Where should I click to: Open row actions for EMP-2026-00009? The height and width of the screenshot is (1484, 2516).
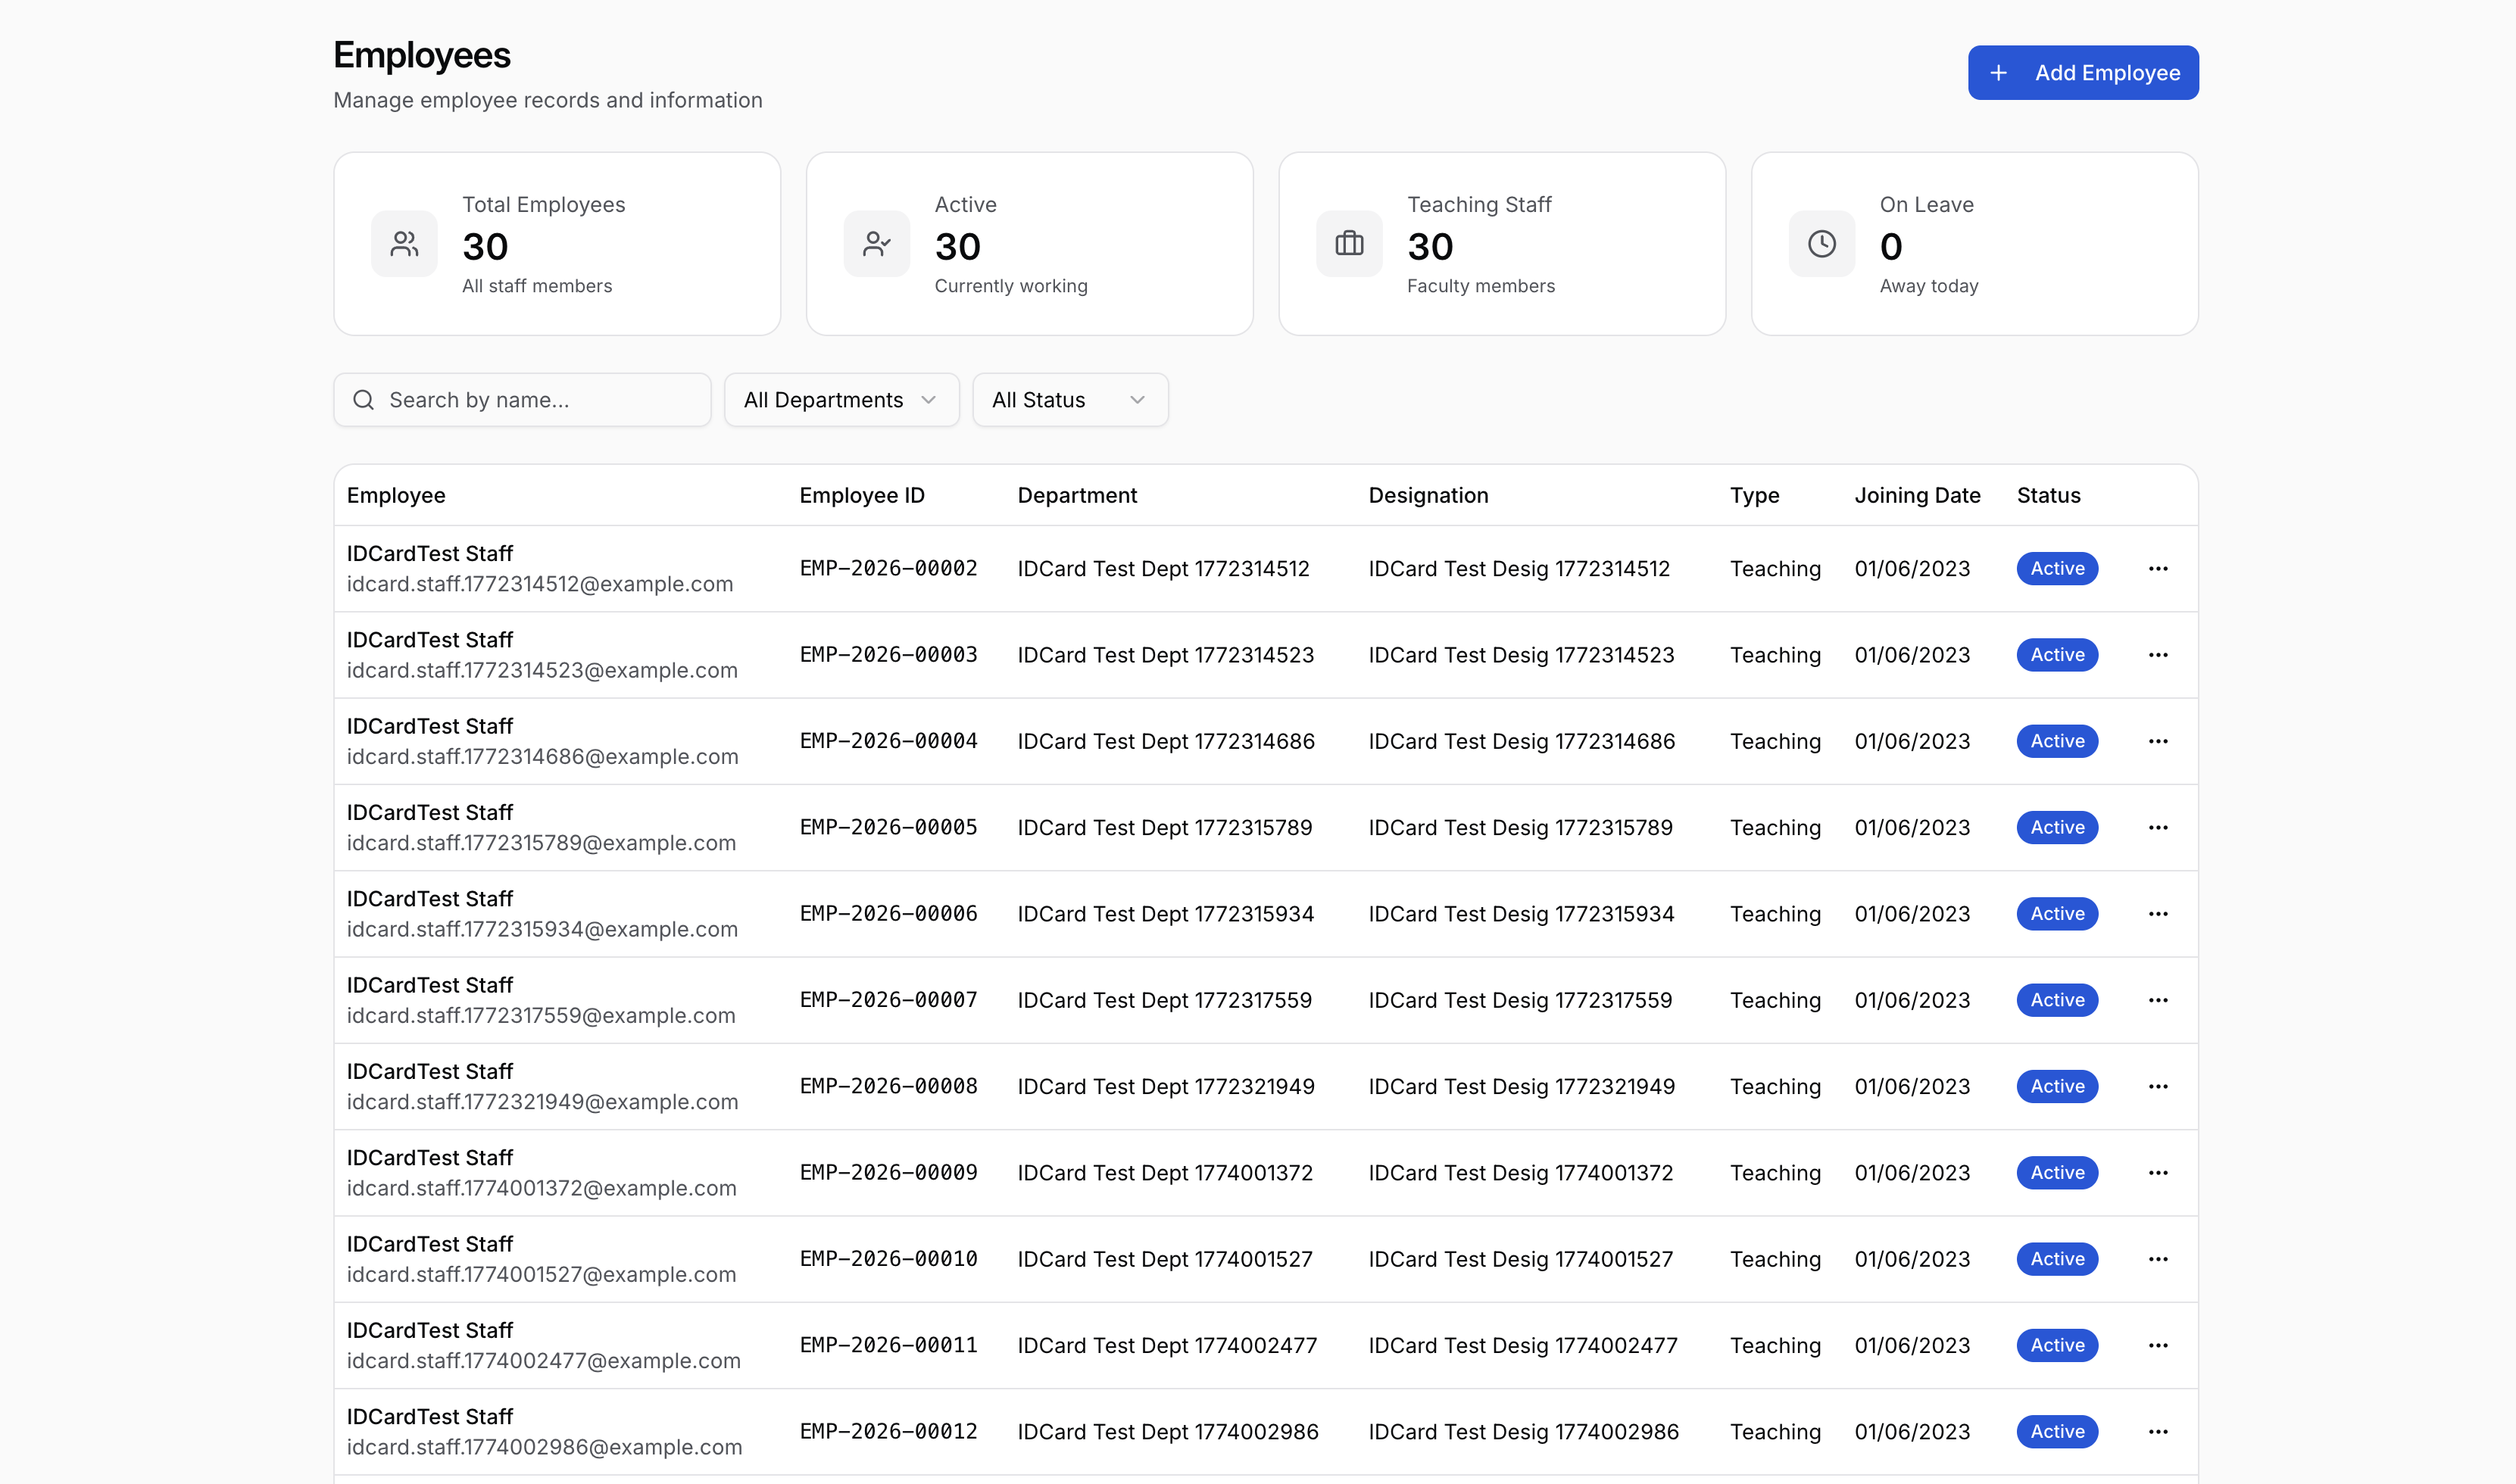coord(2157,1173)
